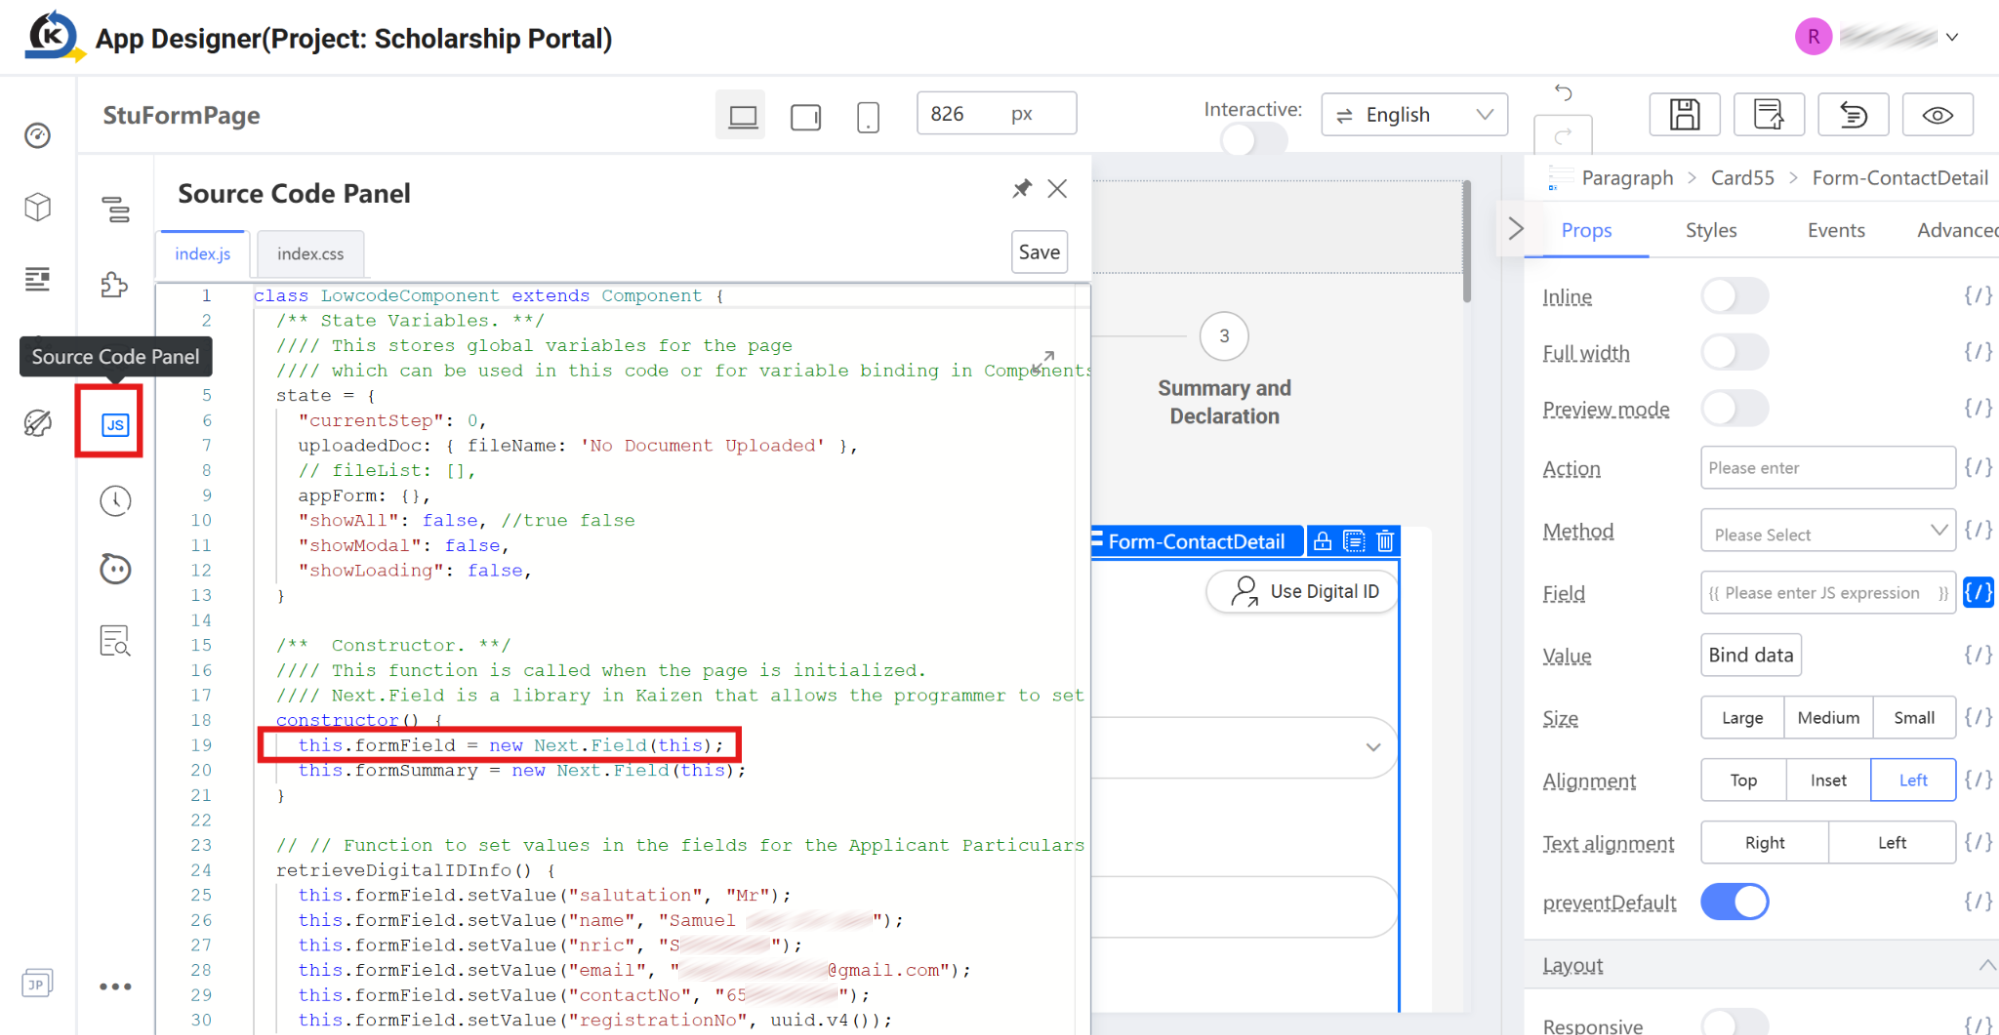The width and height of the screenshot is (1999, 1035).
Task: Toggle the Inline switch
Action: tap(1734, 296)
